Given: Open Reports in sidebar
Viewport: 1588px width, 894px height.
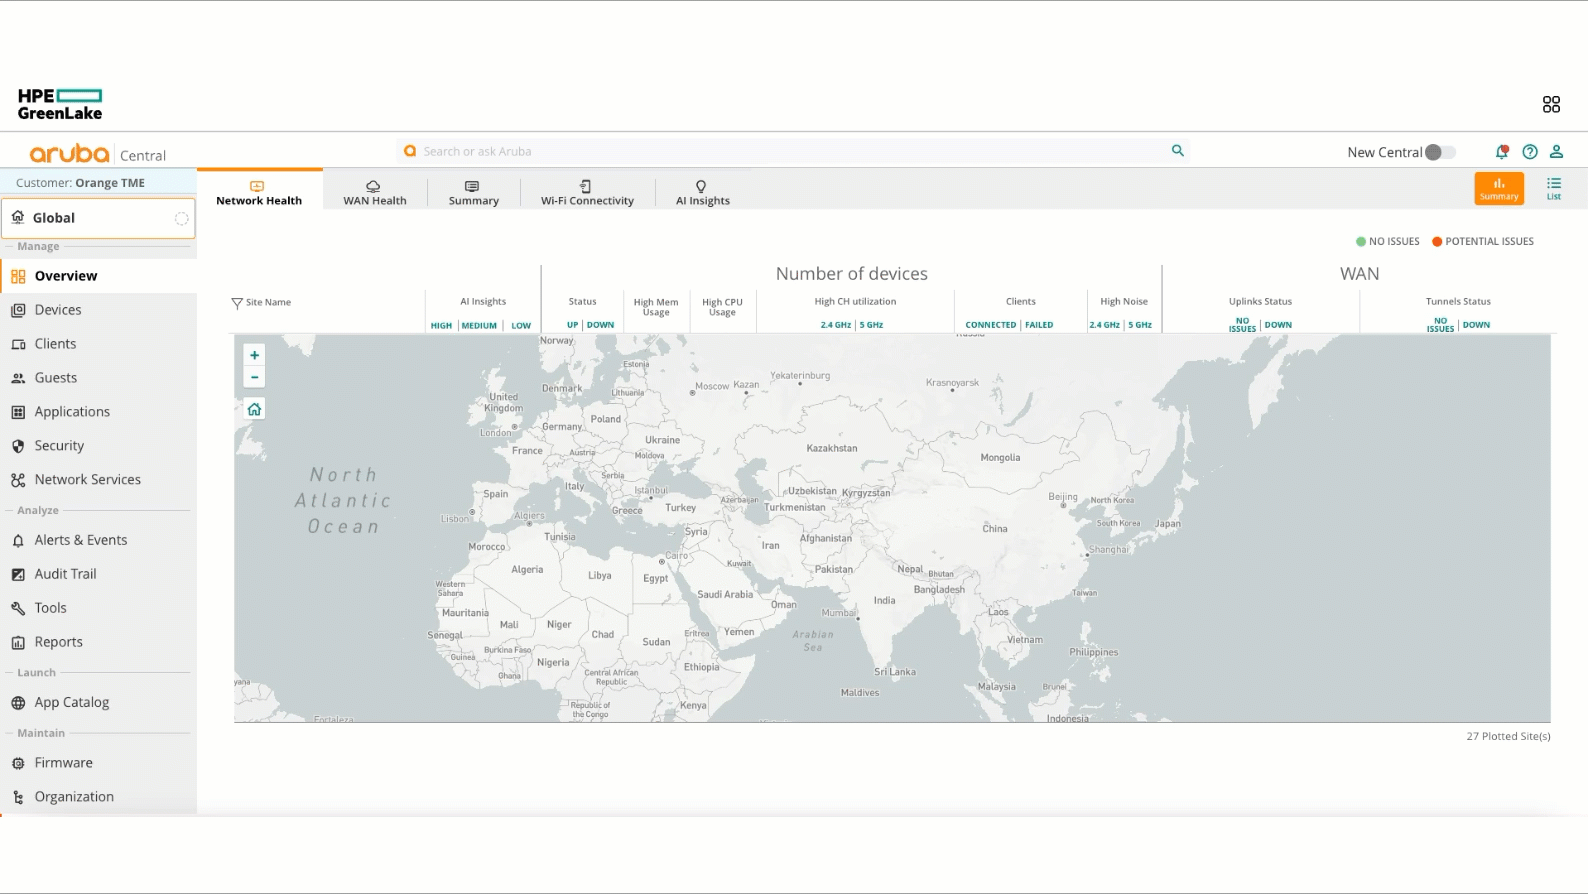Looking at the screenshot, I should pyautogui.click(x=98, y=642).
